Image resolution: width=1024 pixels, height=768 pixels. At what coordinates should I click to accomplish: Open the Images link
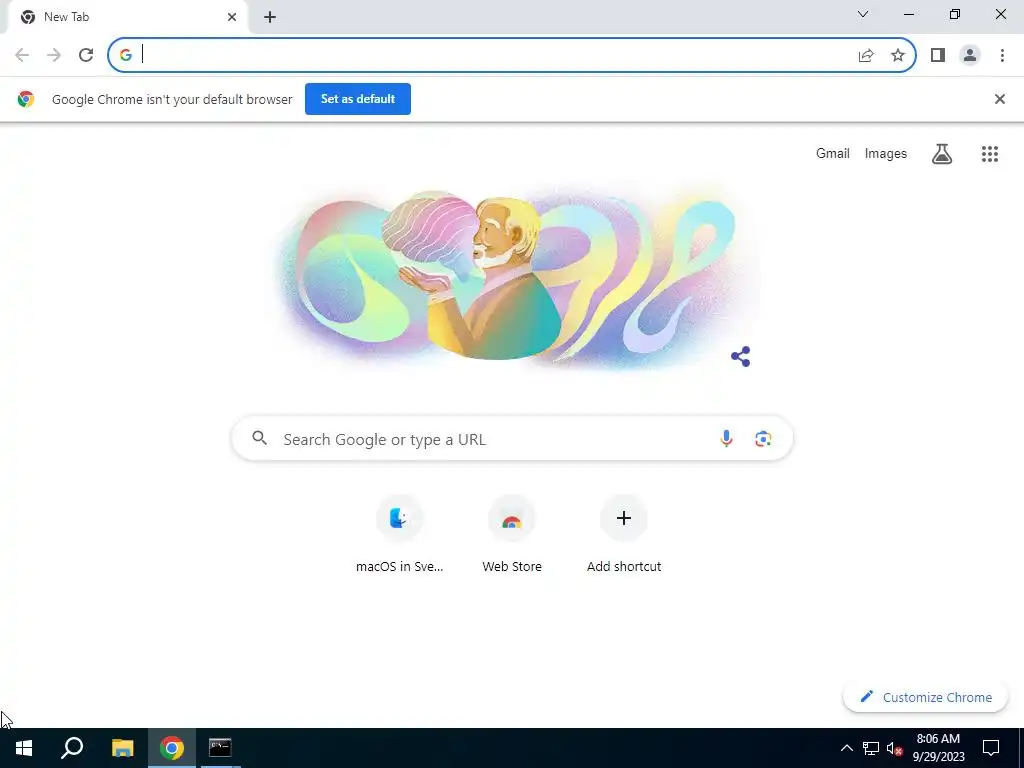click(x=886, y=153)
